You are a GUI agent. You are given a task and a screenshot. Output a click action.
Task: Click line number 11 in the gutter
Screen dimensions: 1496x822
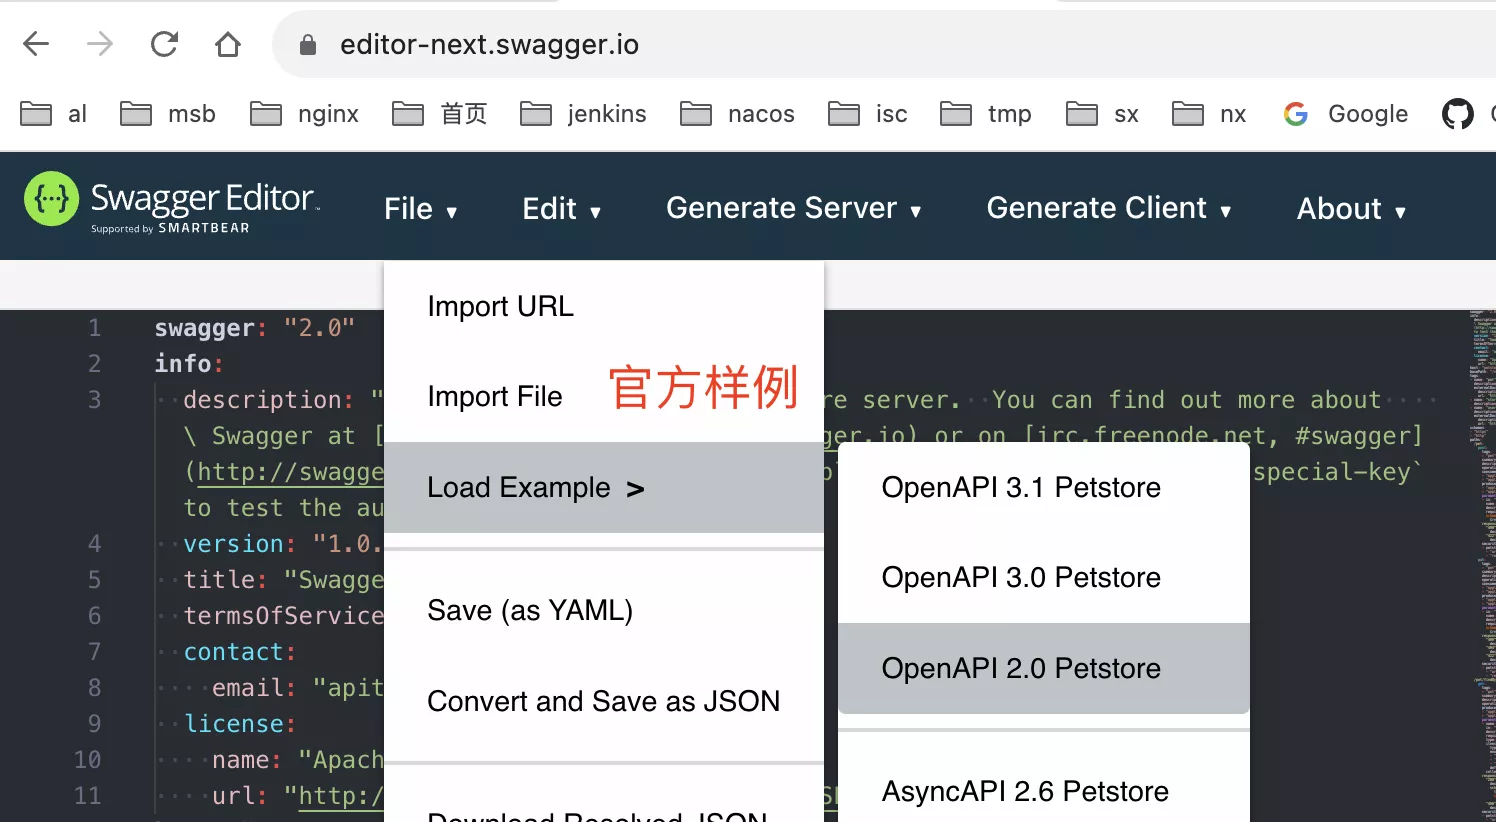[x=88, y=796]
